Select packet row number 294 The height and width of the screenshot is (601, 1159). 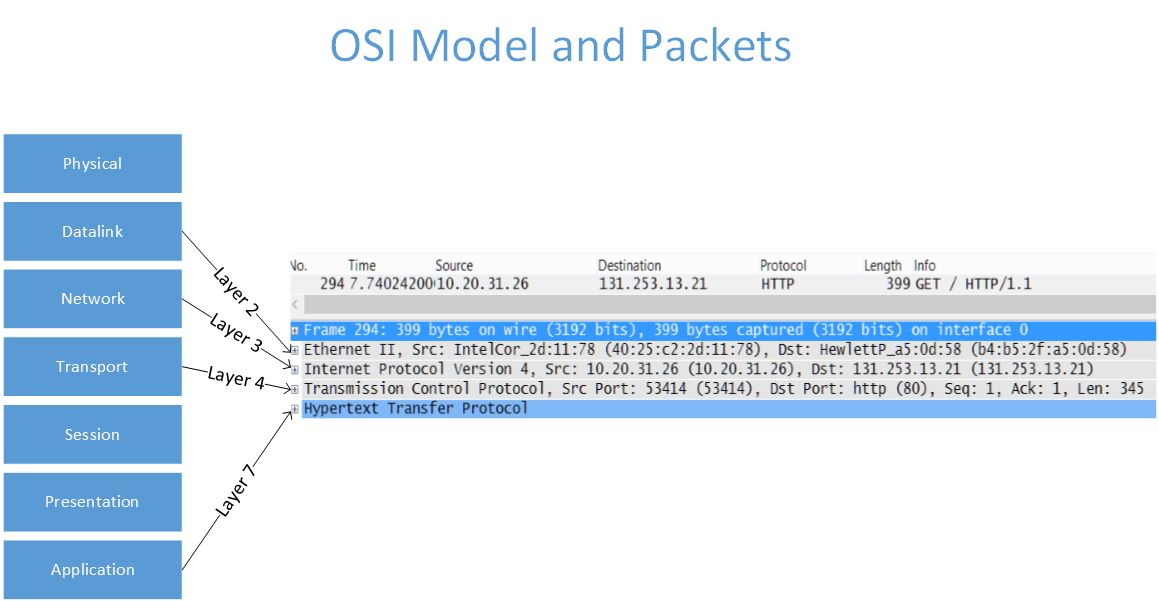600,283
